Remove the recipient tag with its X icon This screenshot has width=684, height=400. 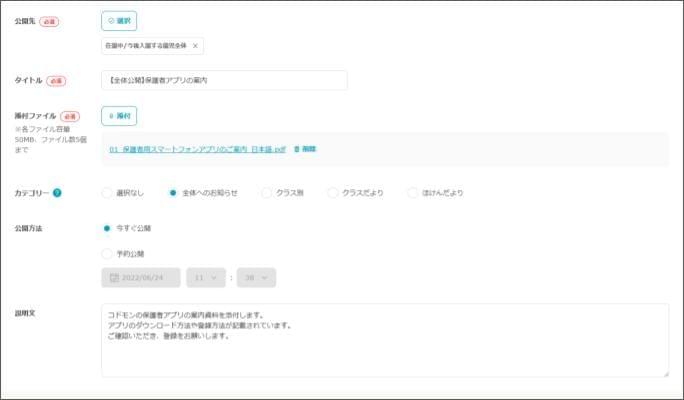click(x=196, y=46)
